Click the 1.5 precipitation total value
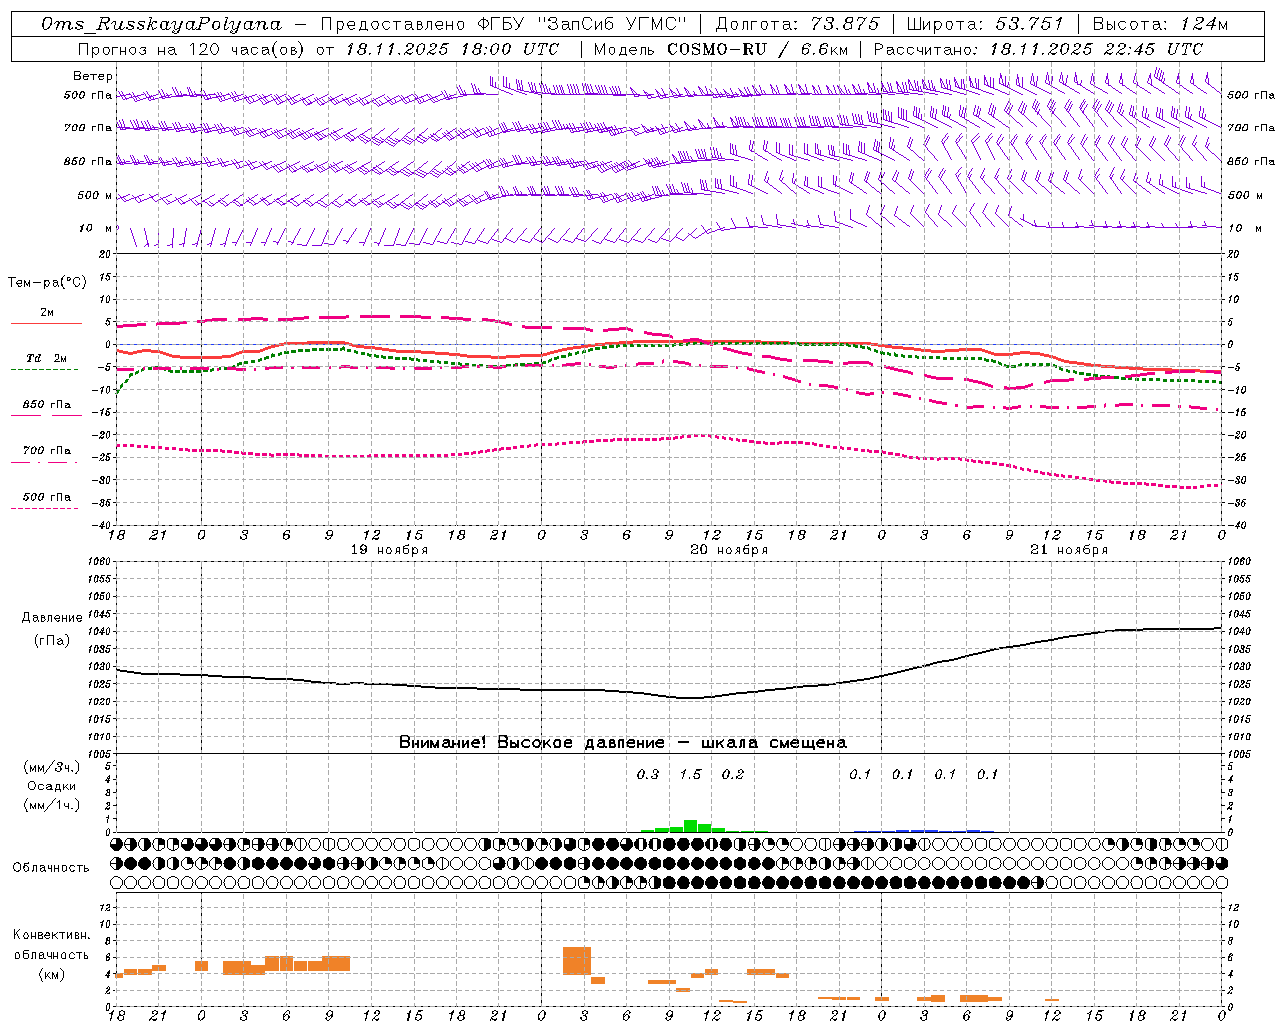Screen dimensions: 1280x1024 click(x=690, y=775)
